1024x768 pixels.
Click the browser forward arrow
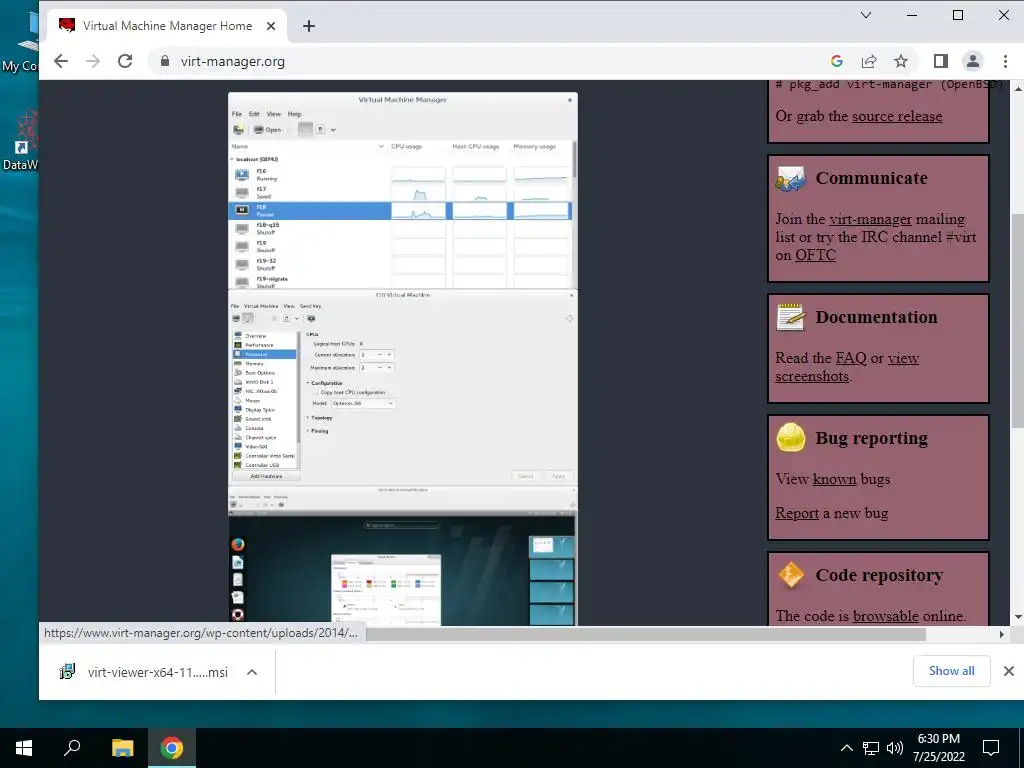click(x=93, y=61)
